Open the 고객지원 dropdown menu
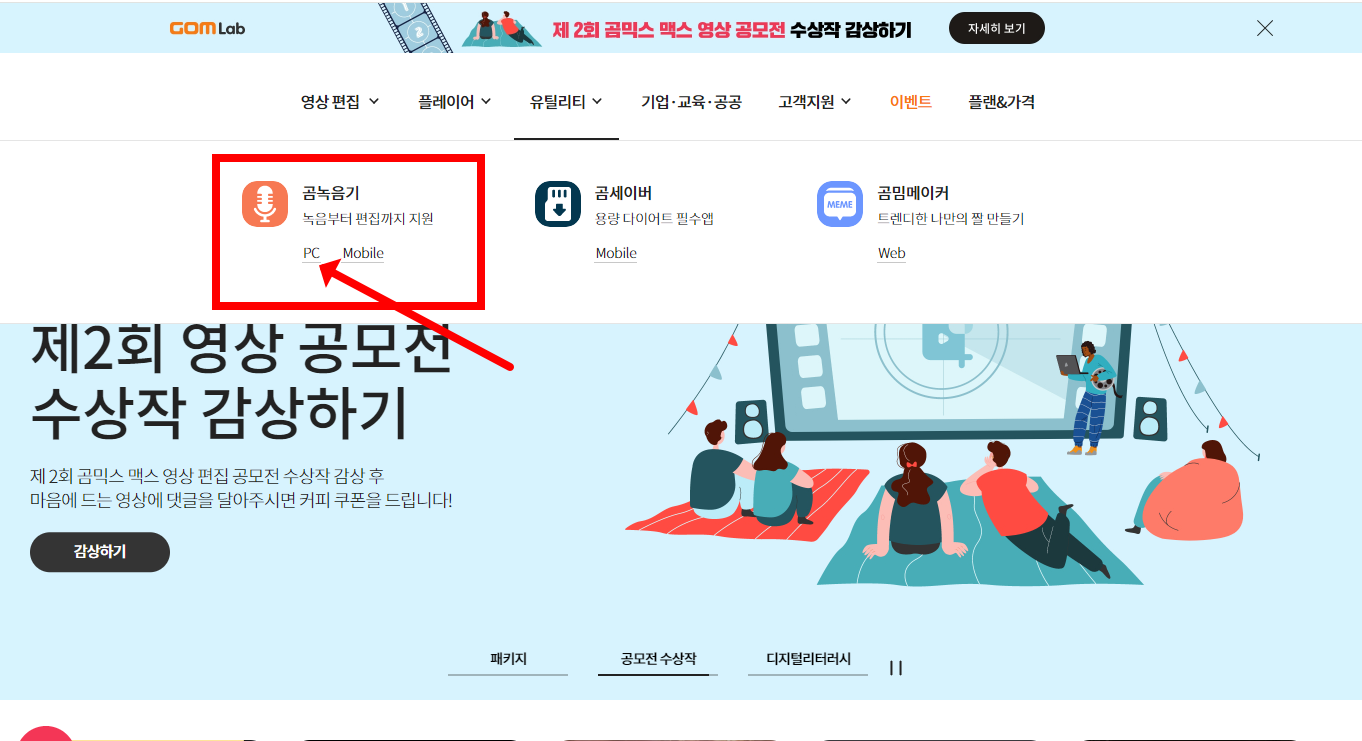This screenshot has height=741, width=1362. [x=814, y=101]
